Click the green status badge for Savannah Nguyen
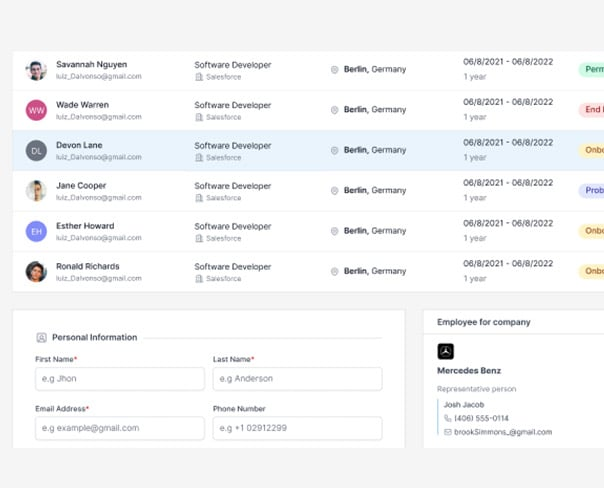The height and width of the screenshot is (488, 604). [x=591, y=70]
